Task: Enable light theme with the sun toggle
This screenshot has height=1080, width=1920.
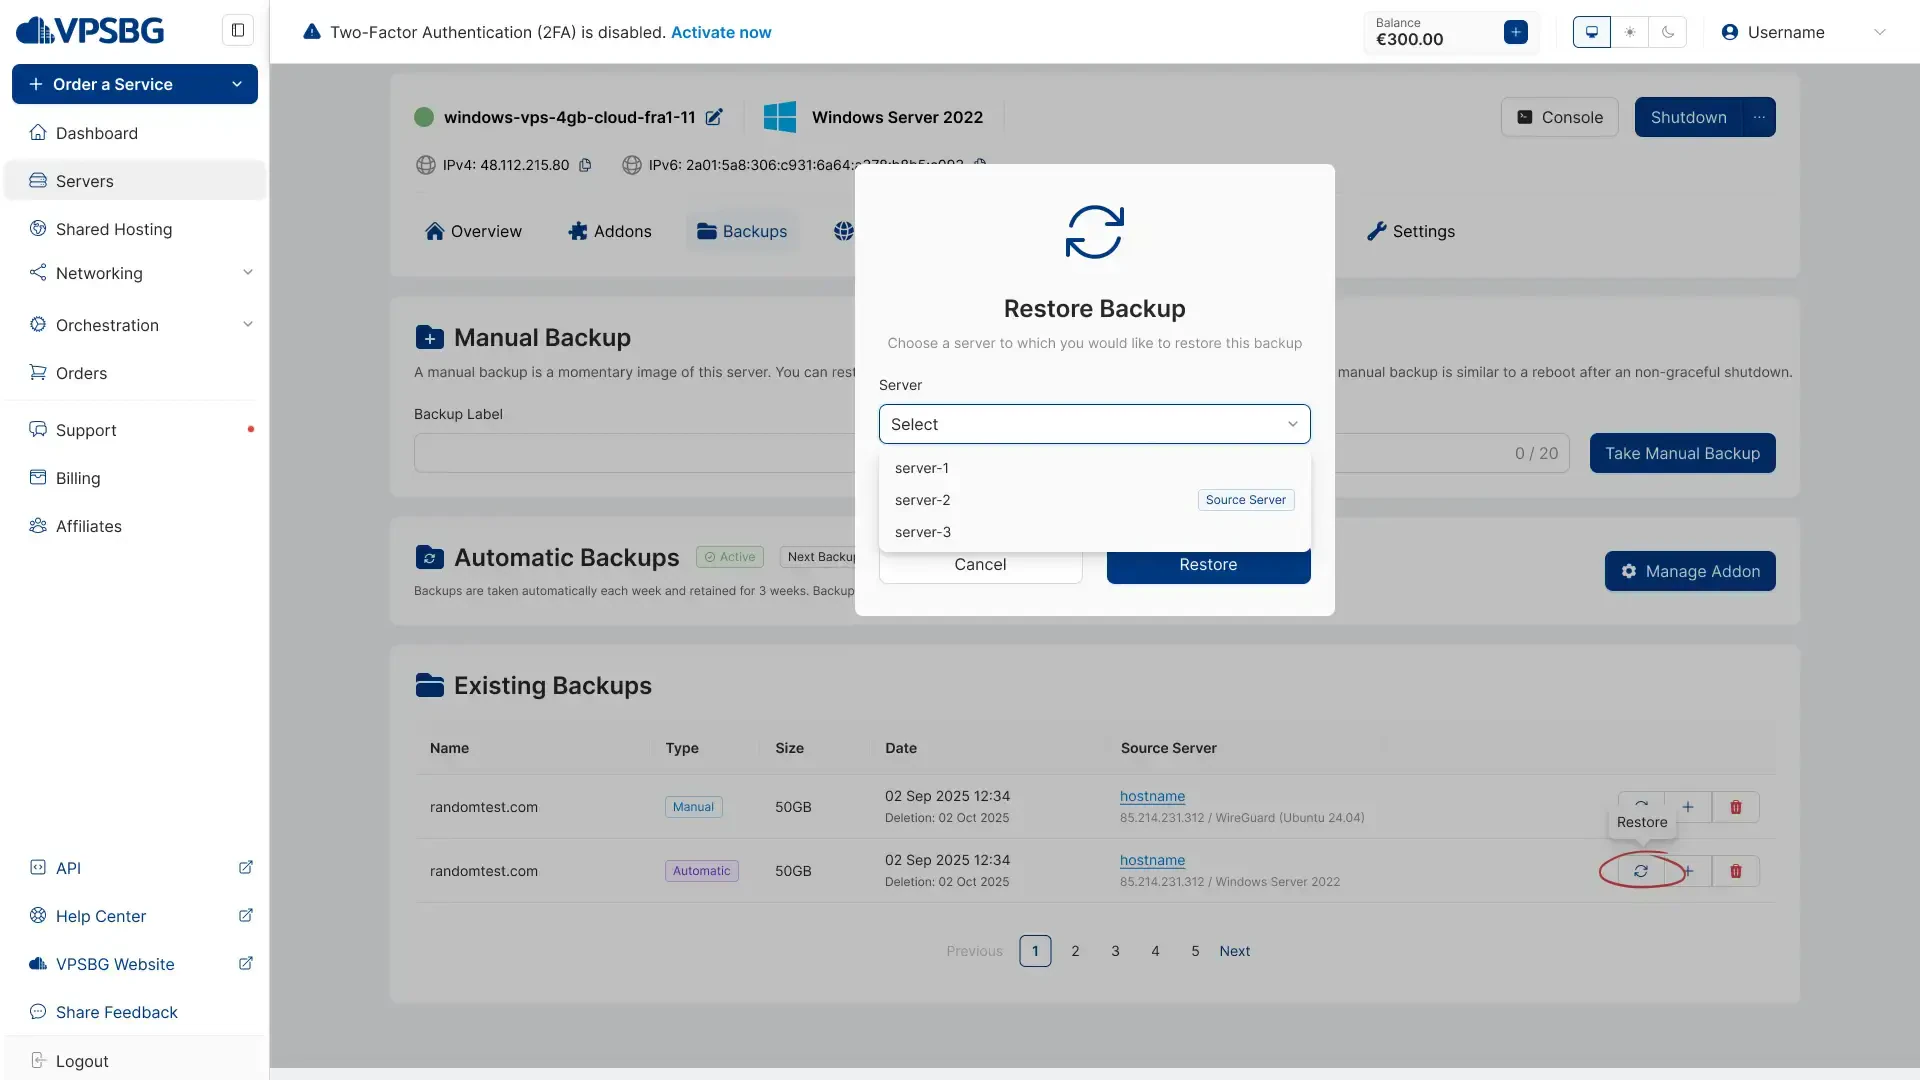Action: (1629, 32)
